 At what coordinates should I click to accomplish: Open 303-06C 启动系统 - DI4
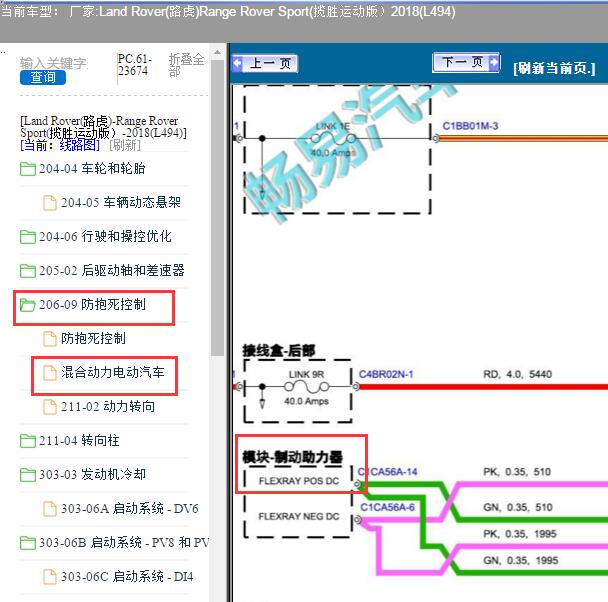pos(127,576)
